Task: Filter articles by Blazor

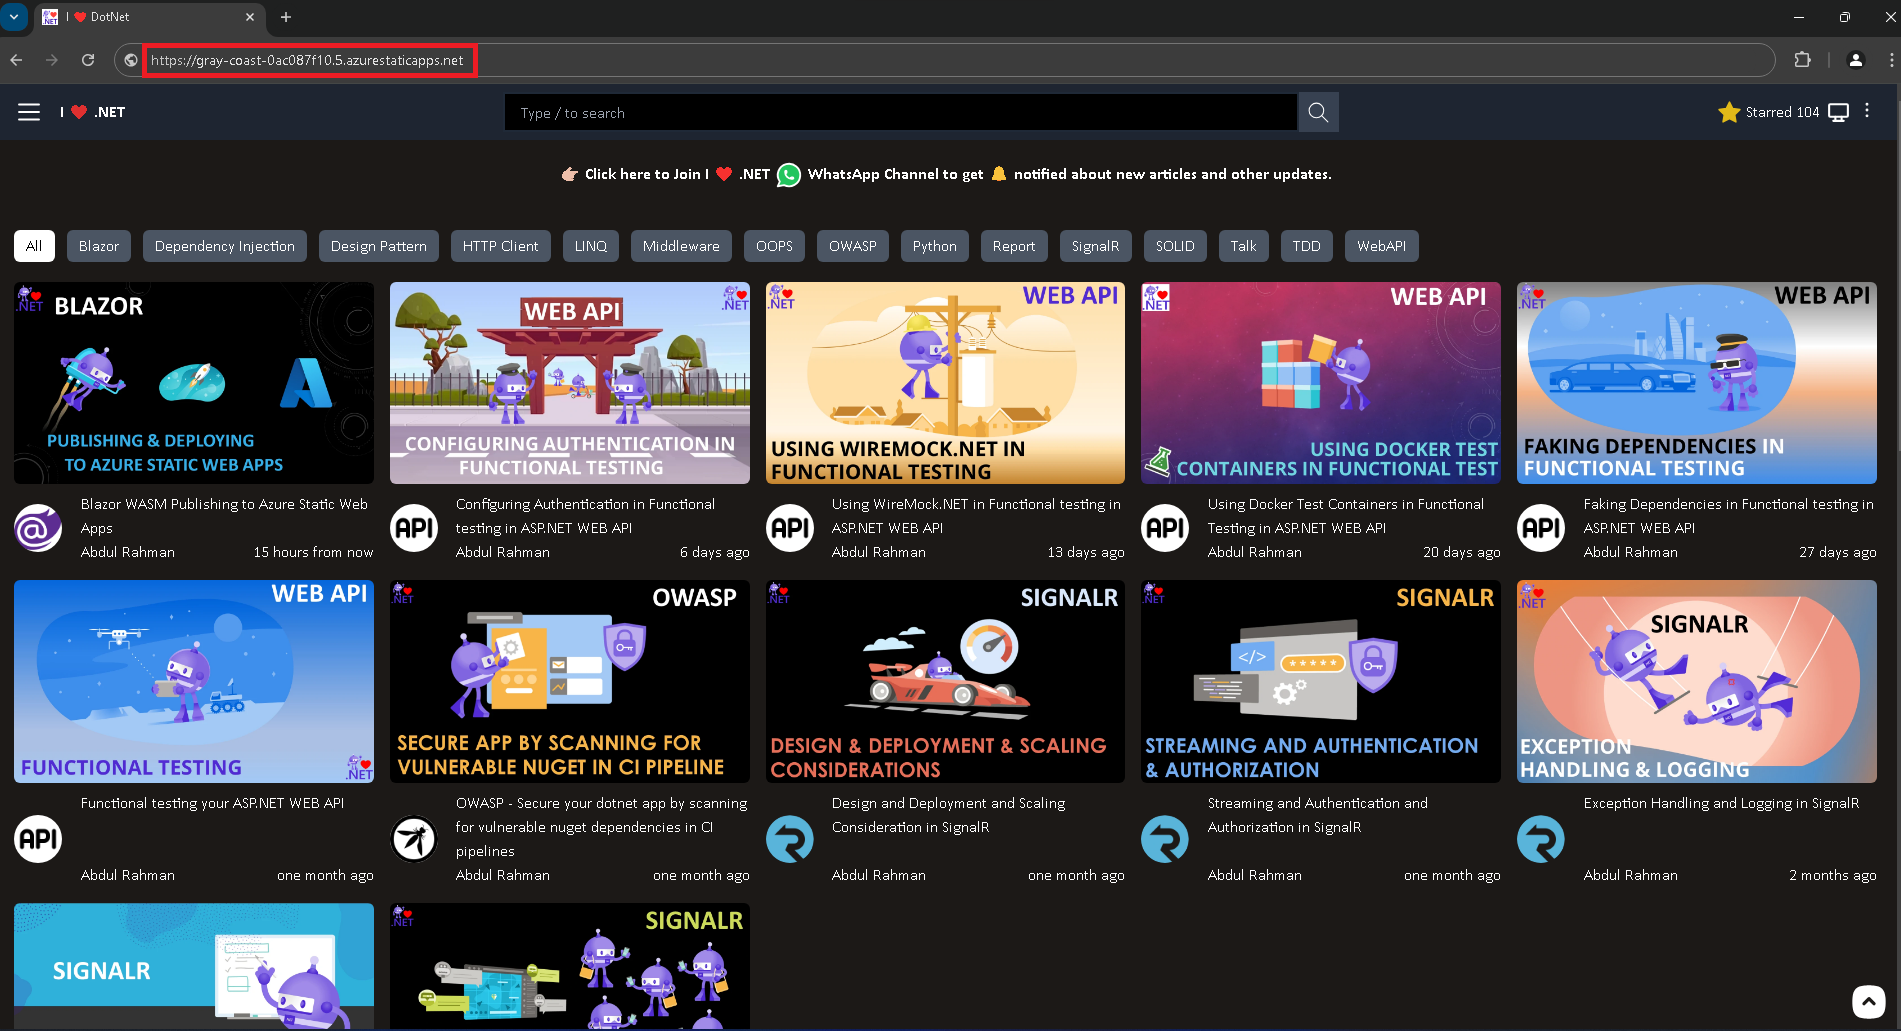Action: [x=99, y=246]
